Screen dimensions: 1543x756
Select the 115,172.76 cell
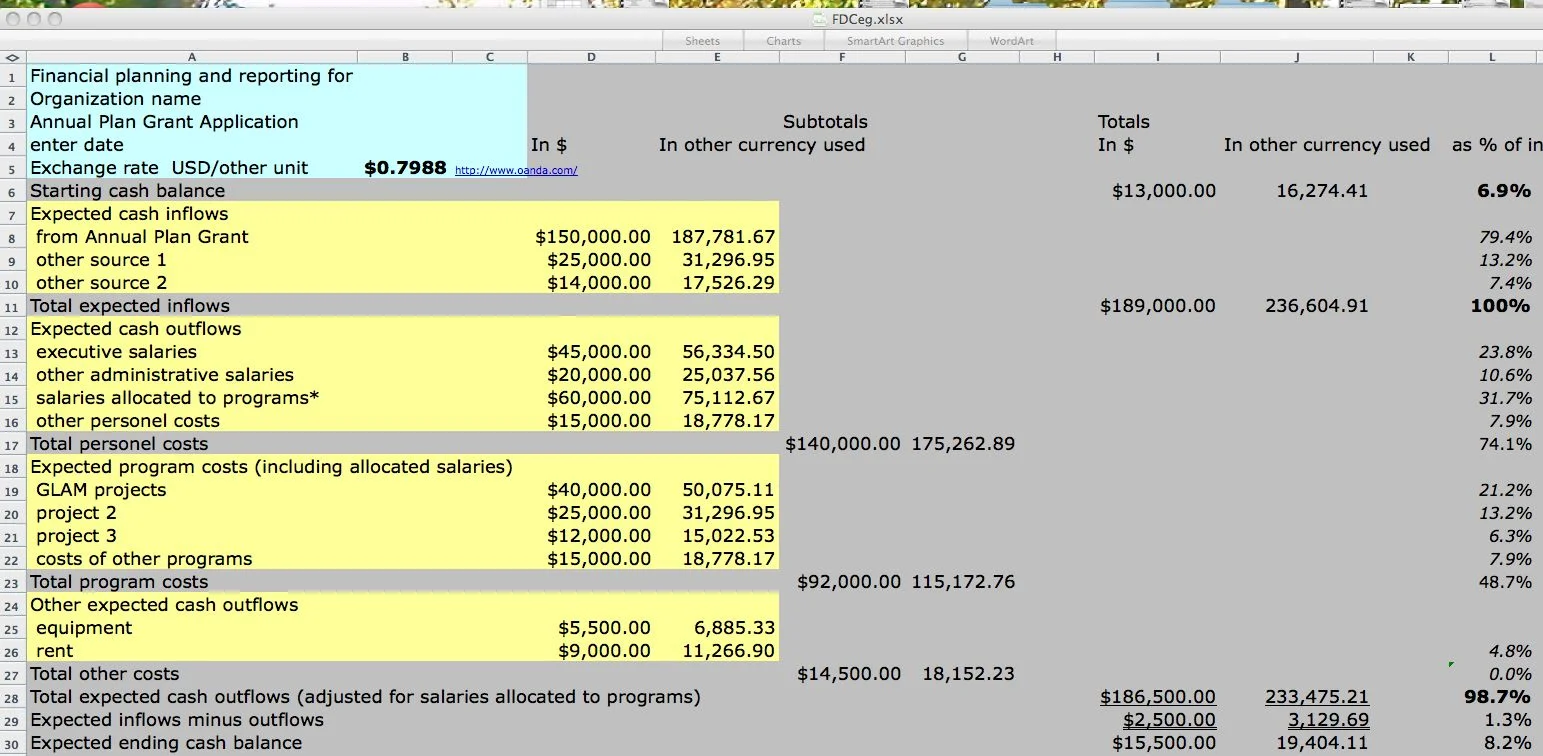pos(962,582)
